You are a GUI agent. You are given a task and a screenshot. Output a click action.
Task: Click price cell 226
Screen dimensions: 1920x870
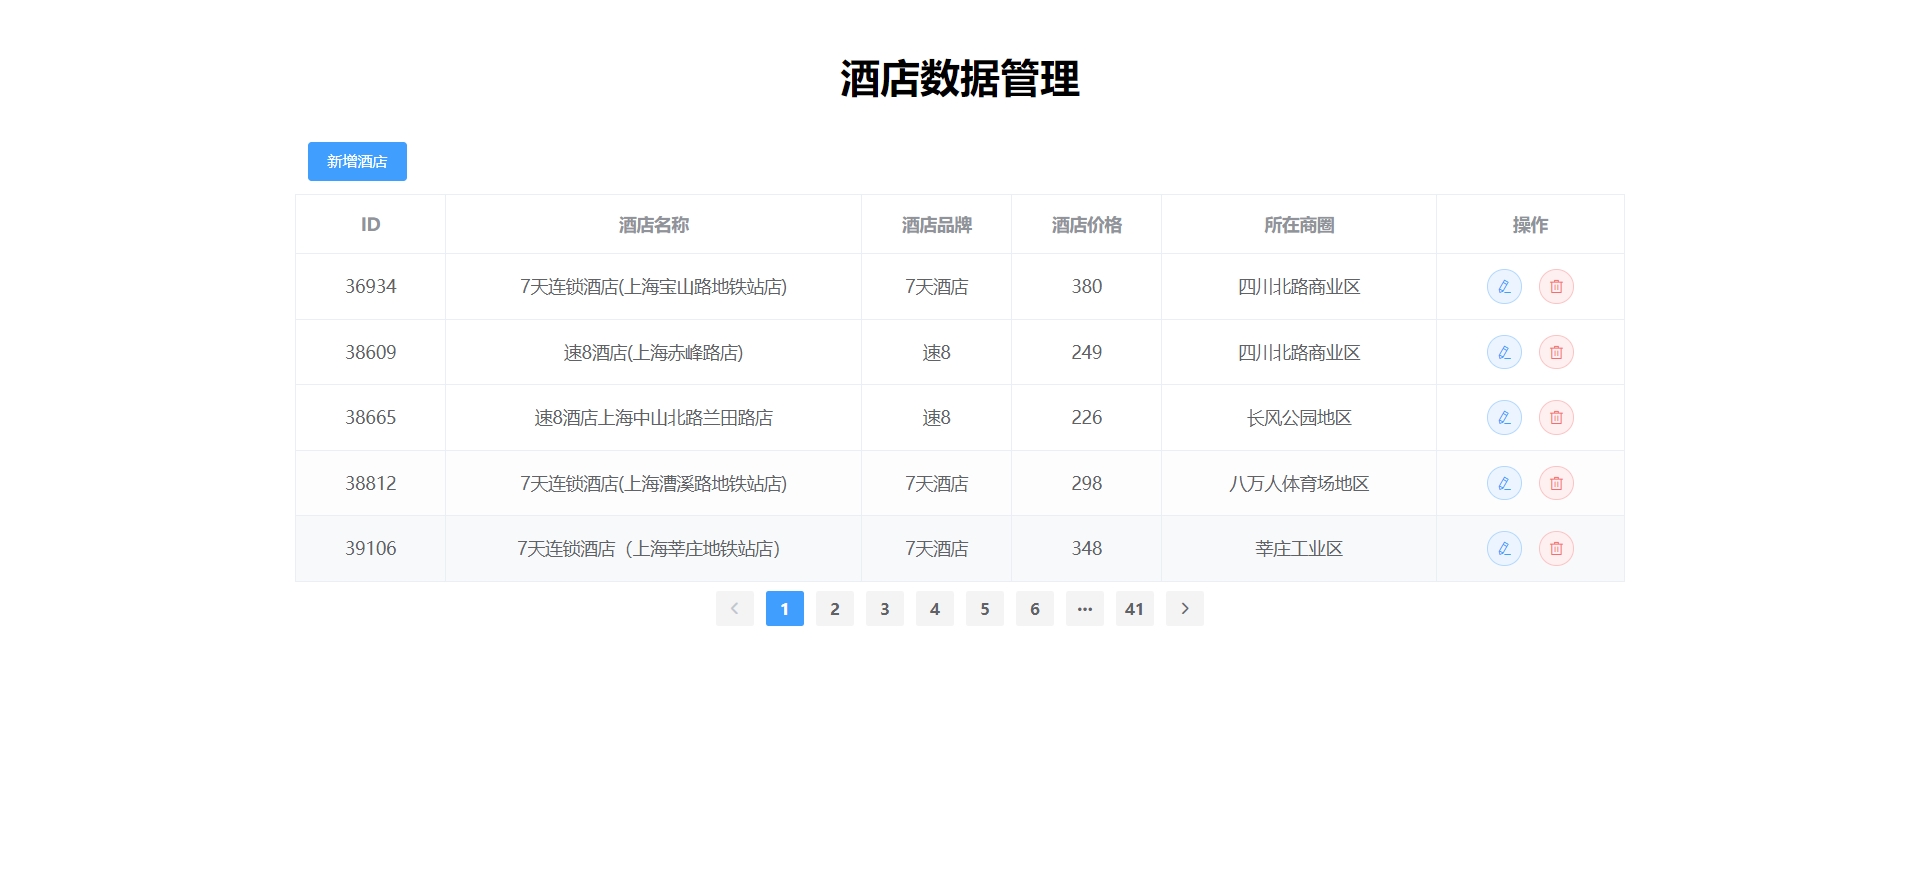click(x=1087, y=418)
